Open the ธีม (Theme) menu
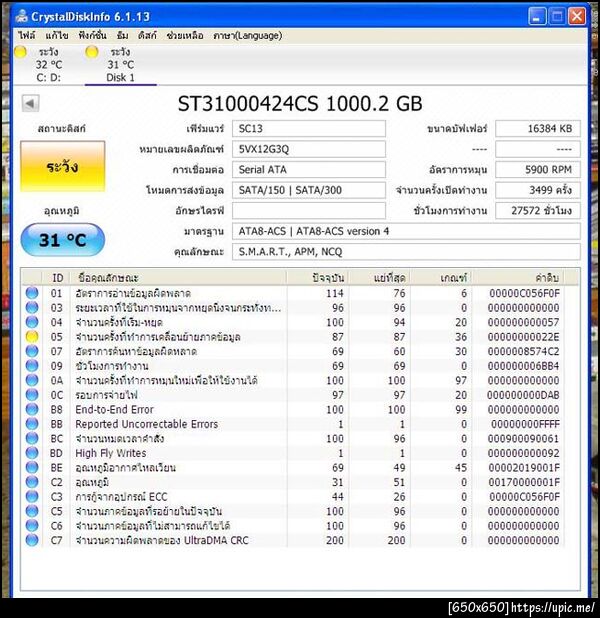The image size is (600, 618). point(123,35)
